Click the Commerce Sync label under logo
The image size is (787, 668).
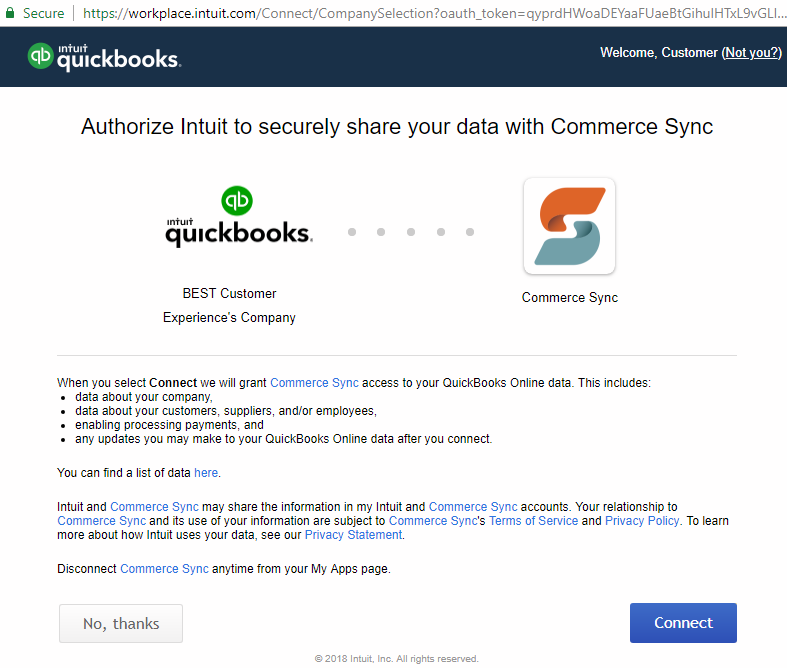point(570,298)
